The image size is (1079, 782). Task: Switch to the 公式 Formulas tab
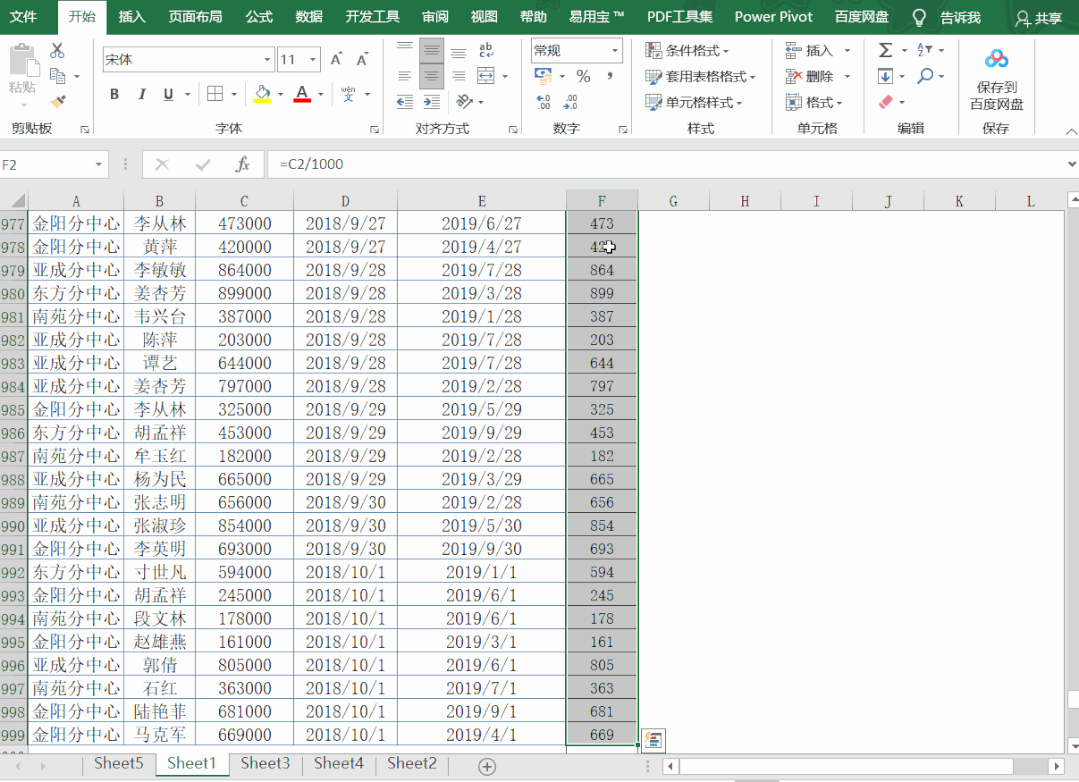259,17
